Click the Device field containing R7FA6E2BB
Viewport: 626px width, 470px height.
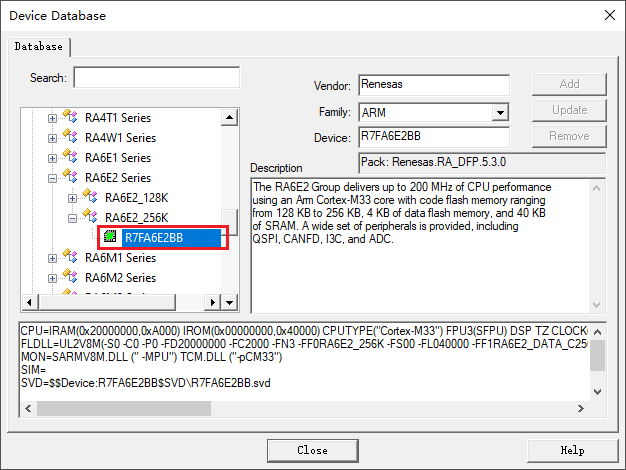tap(434, 137)
